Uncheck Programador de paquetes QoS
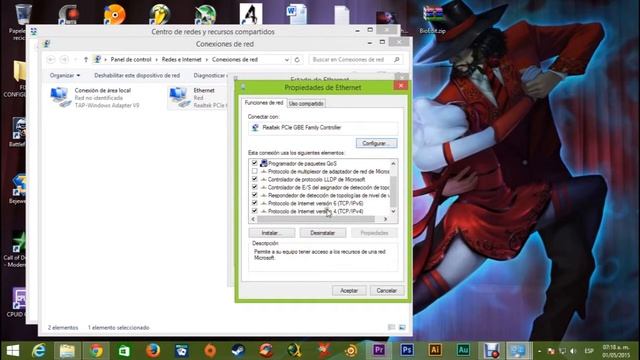This screenshot has width=640, height=360. [x=255, y=163]
